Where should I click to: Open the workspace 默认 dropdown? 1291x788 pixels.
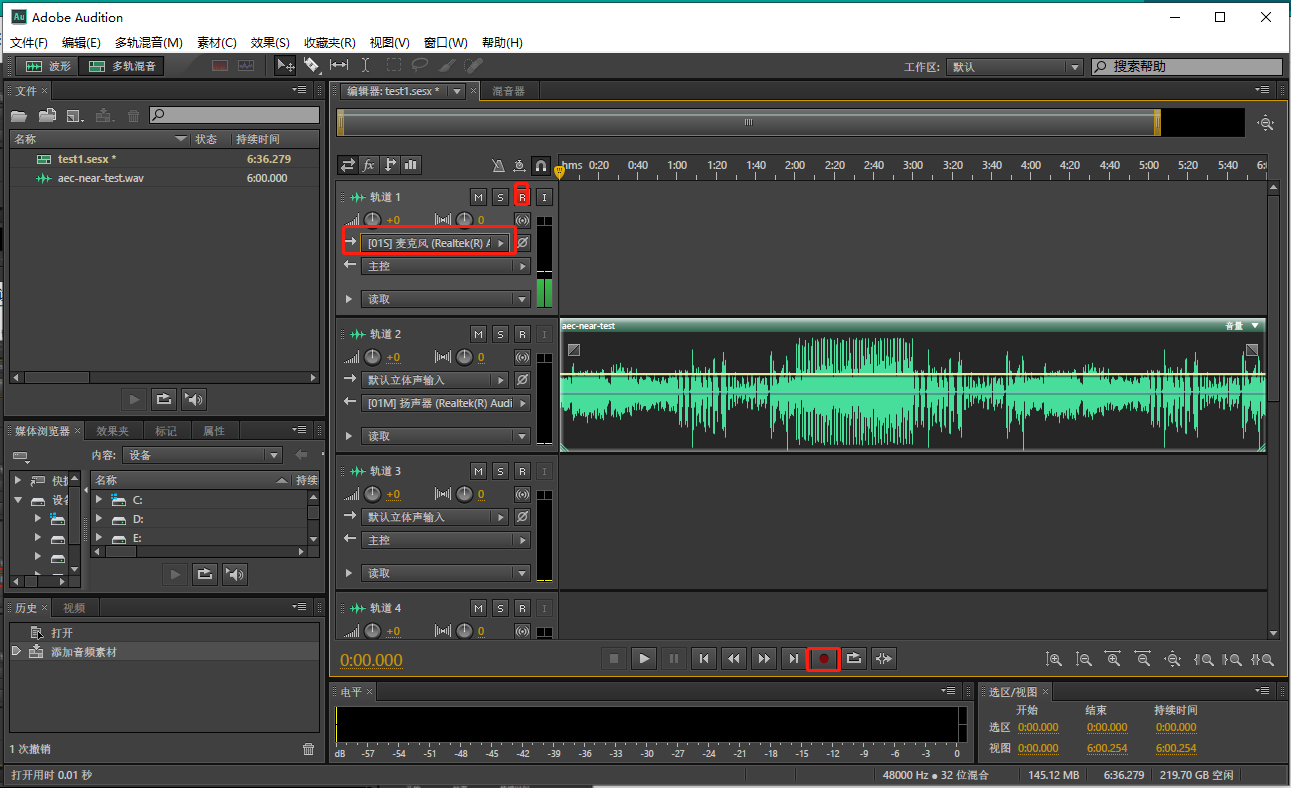(x=1014, y=67)
